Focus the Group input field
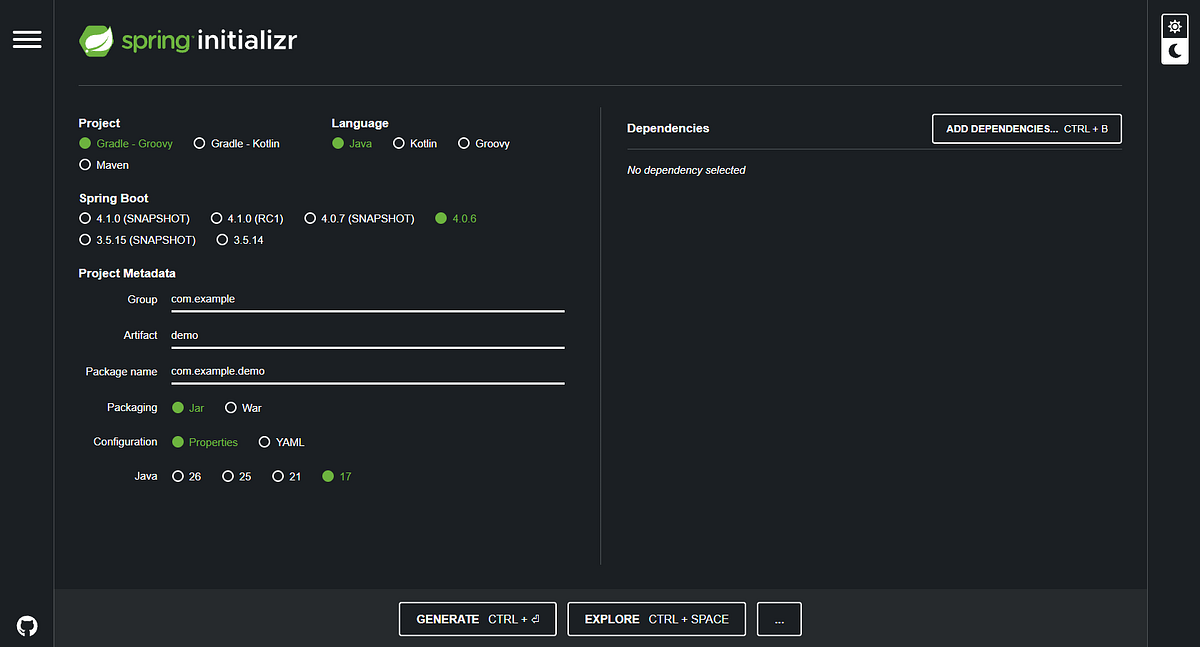Image resolution: width=1200 pixels, height=647 pixels. (x=368, y=299)
